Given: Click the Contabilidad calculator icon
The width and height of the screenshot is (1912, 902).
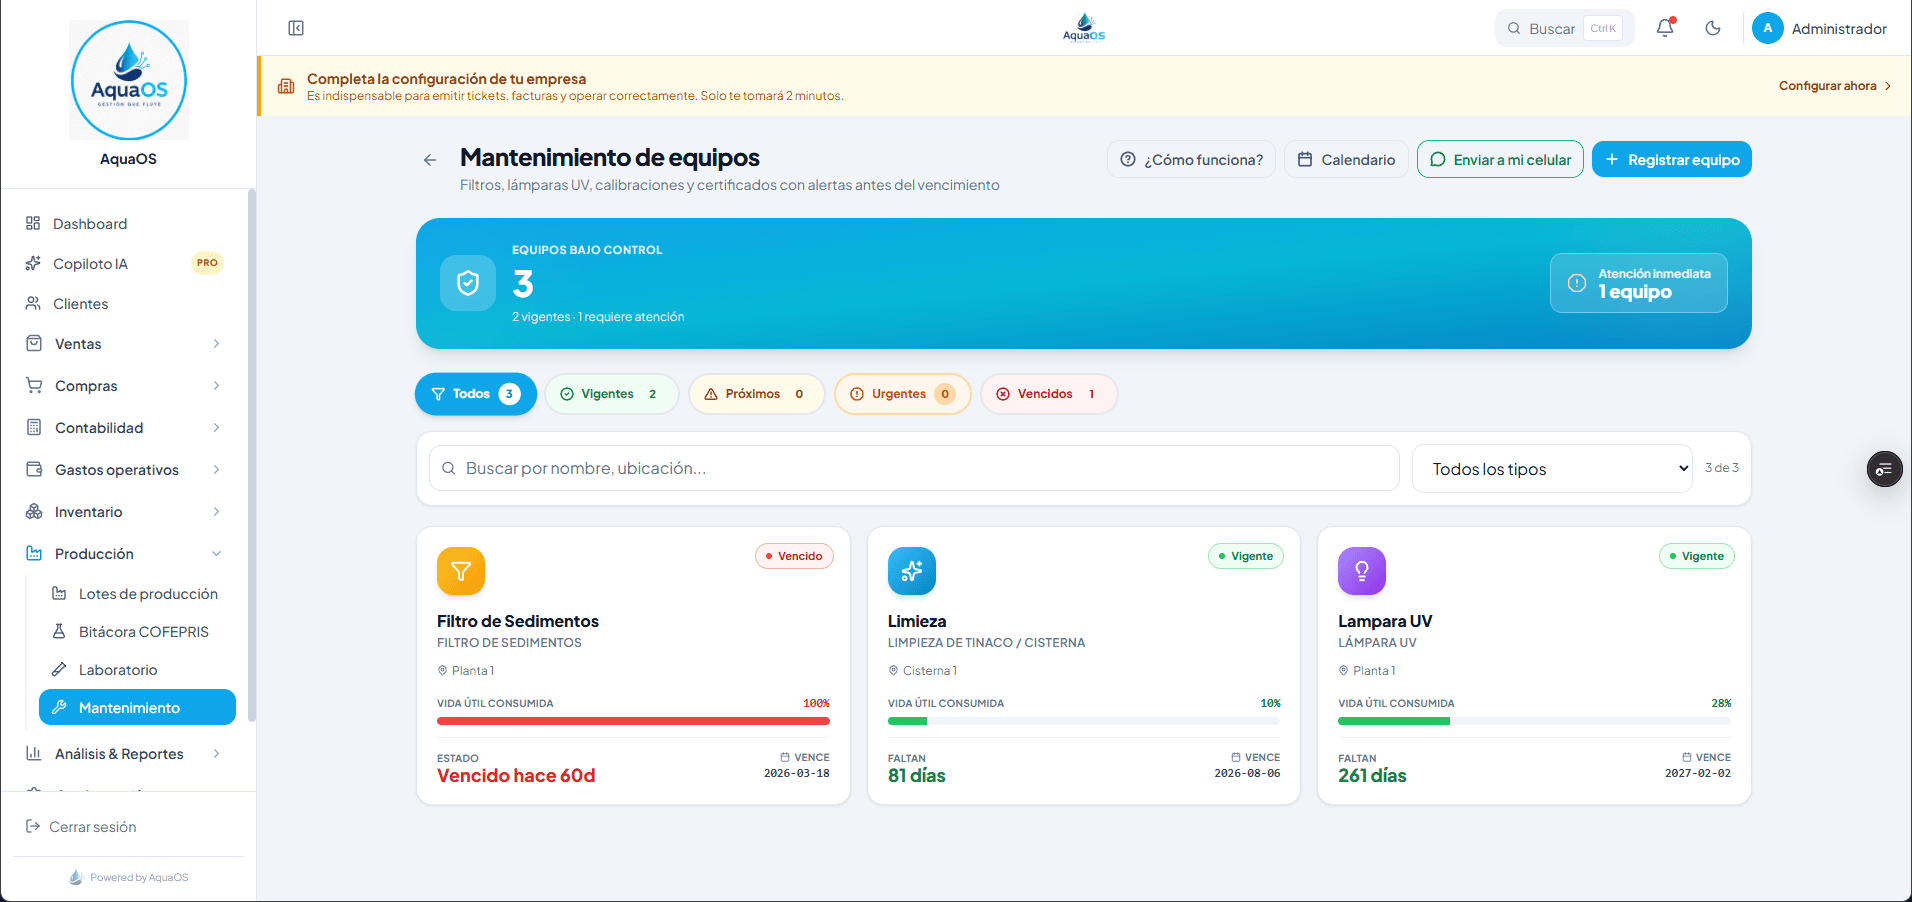Looking at the screenshot, I should coord(34,427).
